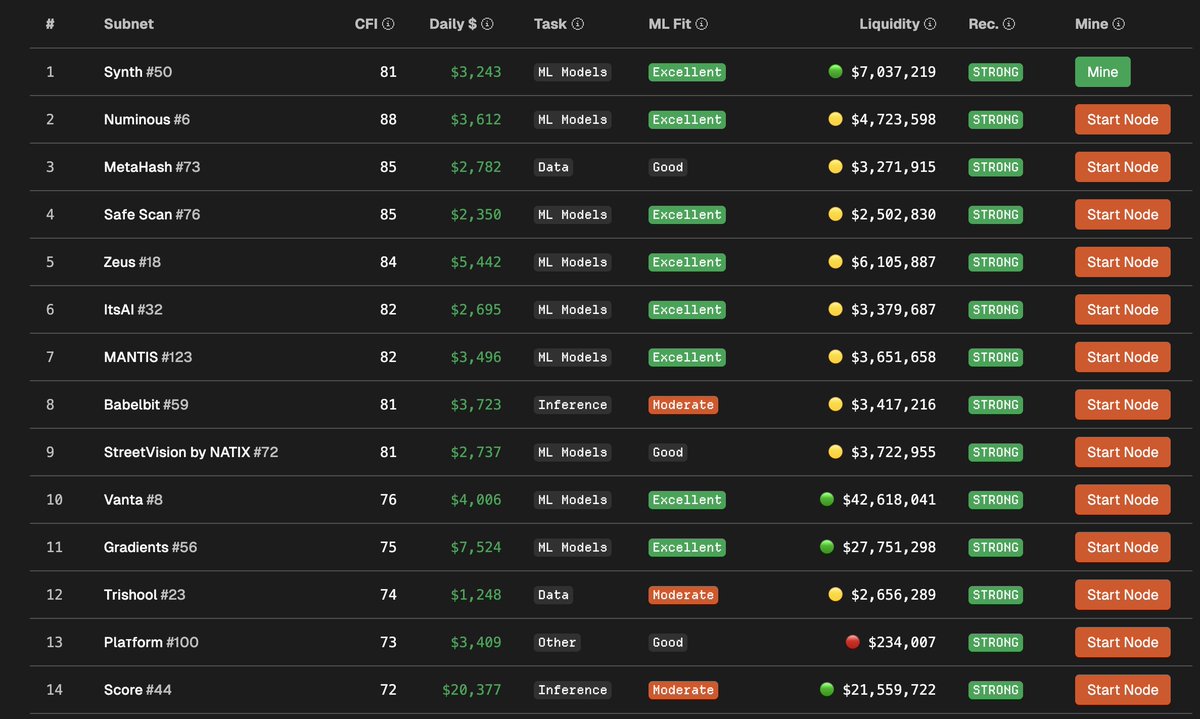Click the Good badge in StreetVision row
The height and width of the screenshot is (719, 1200).
(x=668, y=452)
